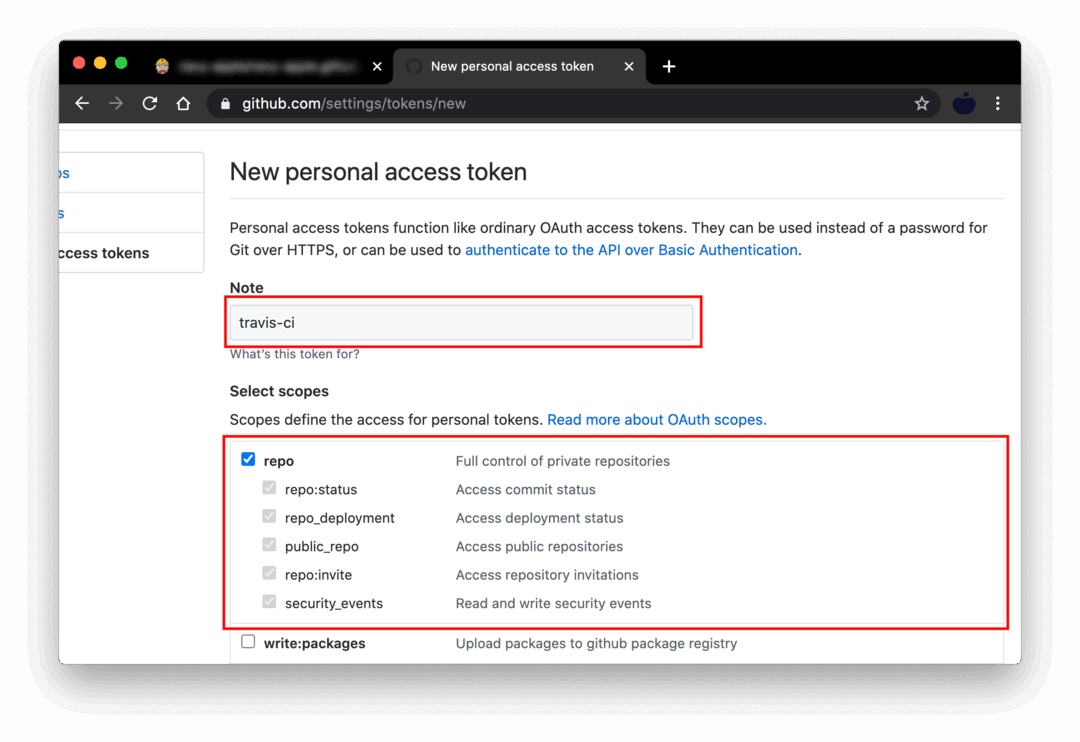Open the Basic Authentication link
The height and width of the screenshot is (742, 1080).
click(630, 249)
